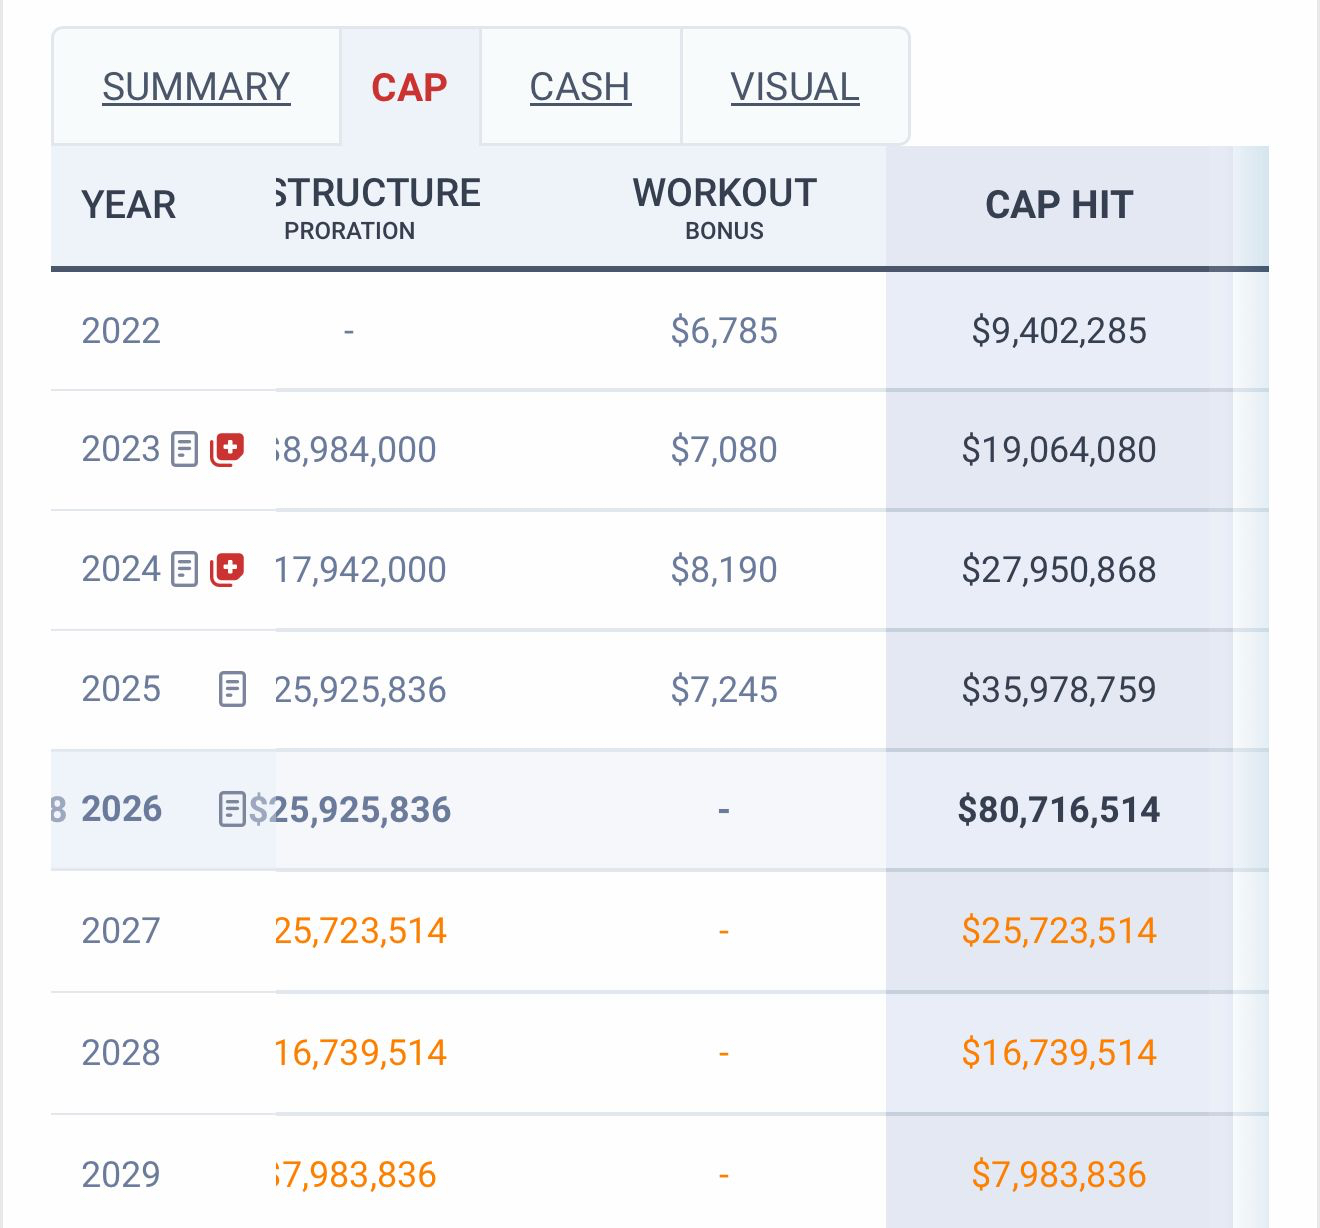
Task: Click the WORKOUT BONUS column header
Action: pyautogui.click(x=724, y=207)
